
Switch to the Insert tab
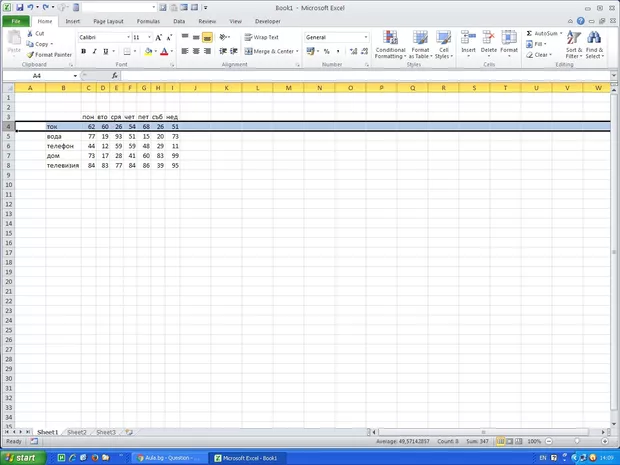click(x=73, y=21)
